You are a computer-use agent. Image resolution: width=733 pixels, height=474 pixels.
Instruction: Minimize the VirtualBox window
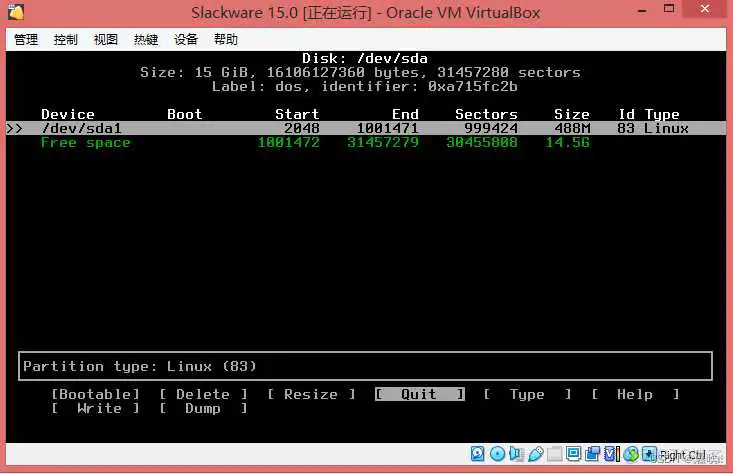tap(643, 10)
